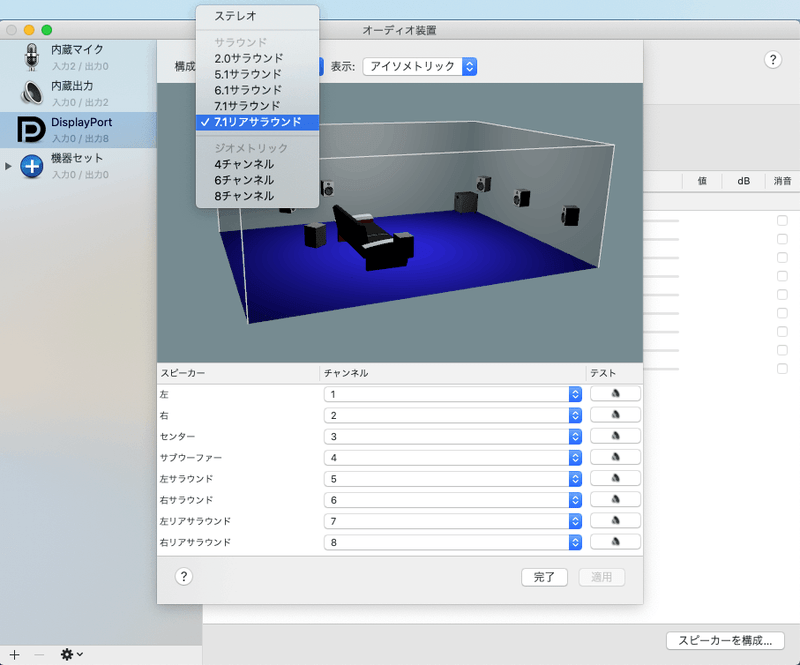This screenshot has height=665, width=800.
Task: Click the 消音 column header
Action: coord(782,181)
